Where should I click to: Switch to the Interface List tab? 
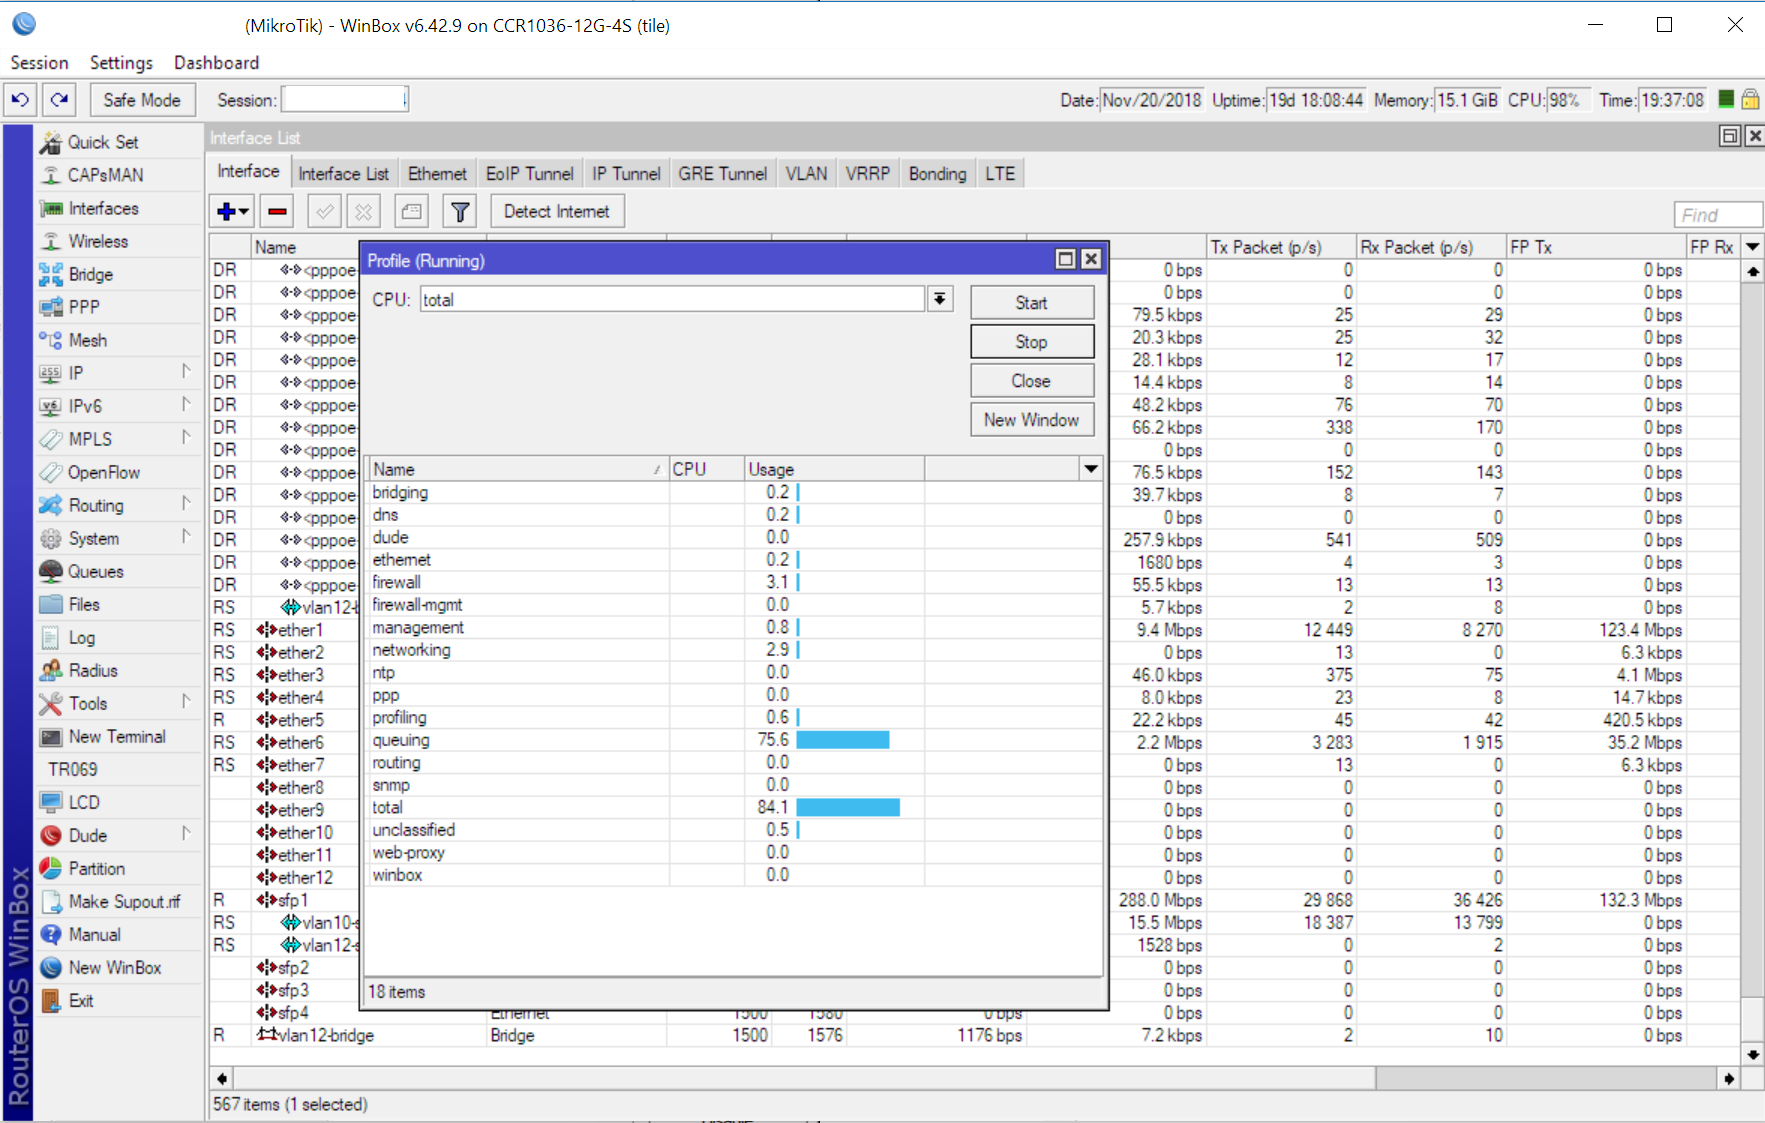tap(343, 174)
